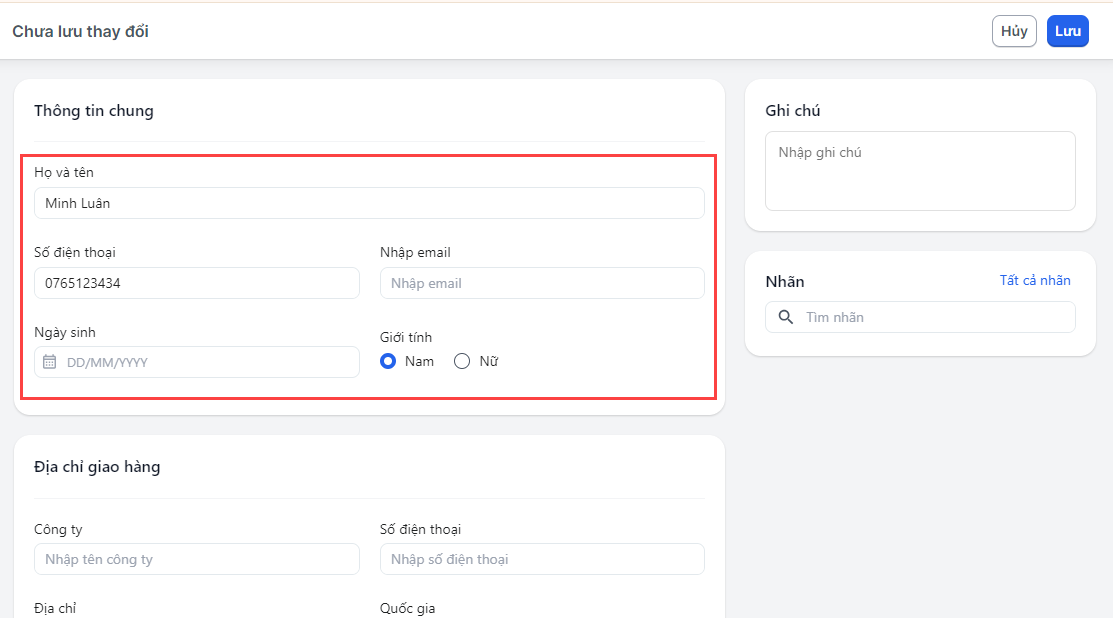Screen dimensions: 1113x618
Task: Click the Địa chỉ giao hàng heading
Action: tap(97, 467)
